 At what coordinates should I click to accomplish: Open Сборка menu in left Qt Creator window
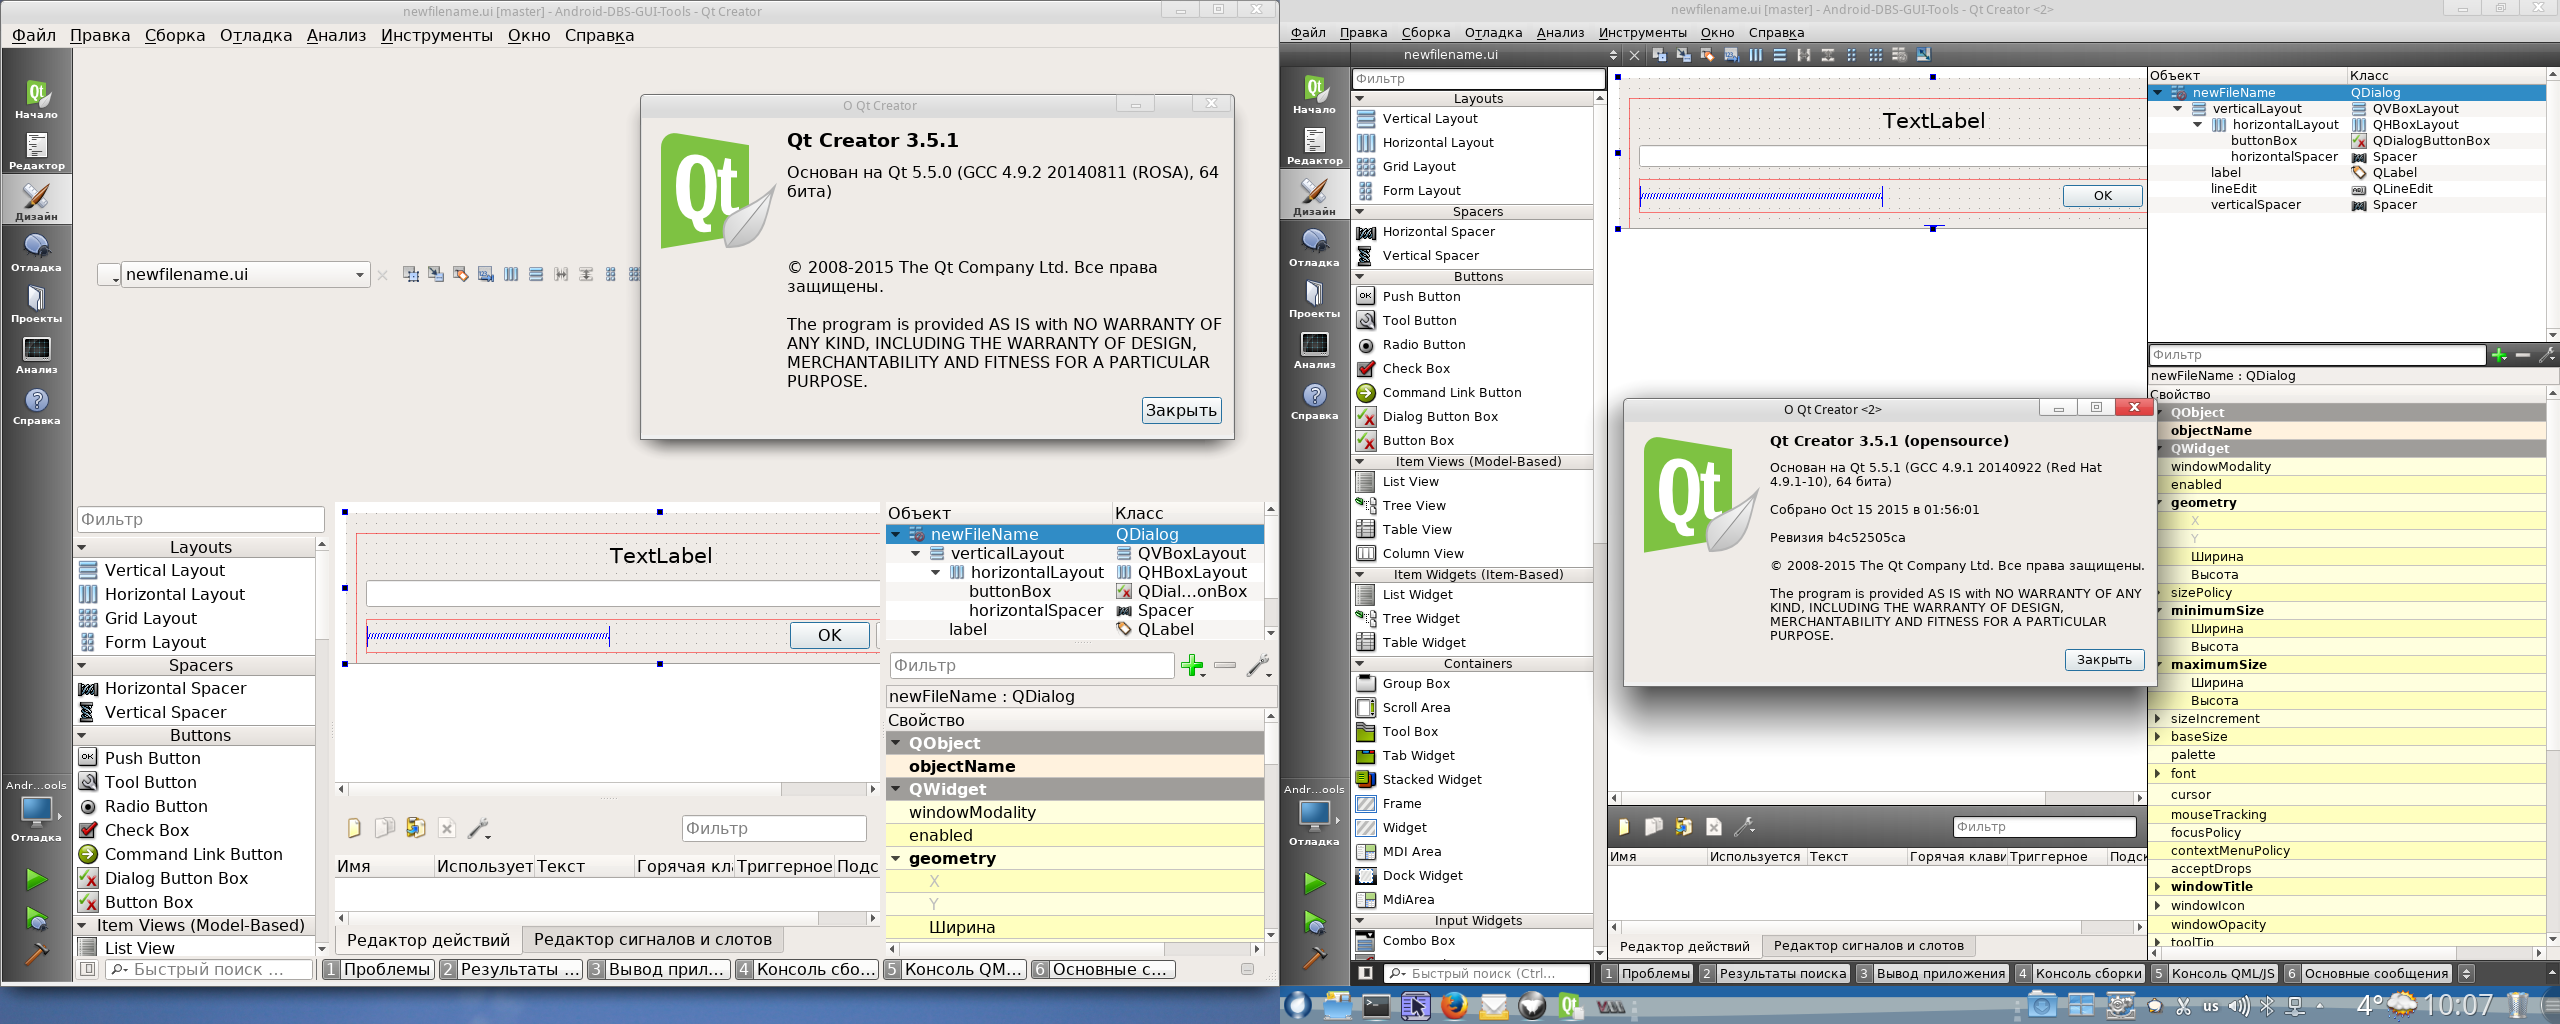(175, 35)
